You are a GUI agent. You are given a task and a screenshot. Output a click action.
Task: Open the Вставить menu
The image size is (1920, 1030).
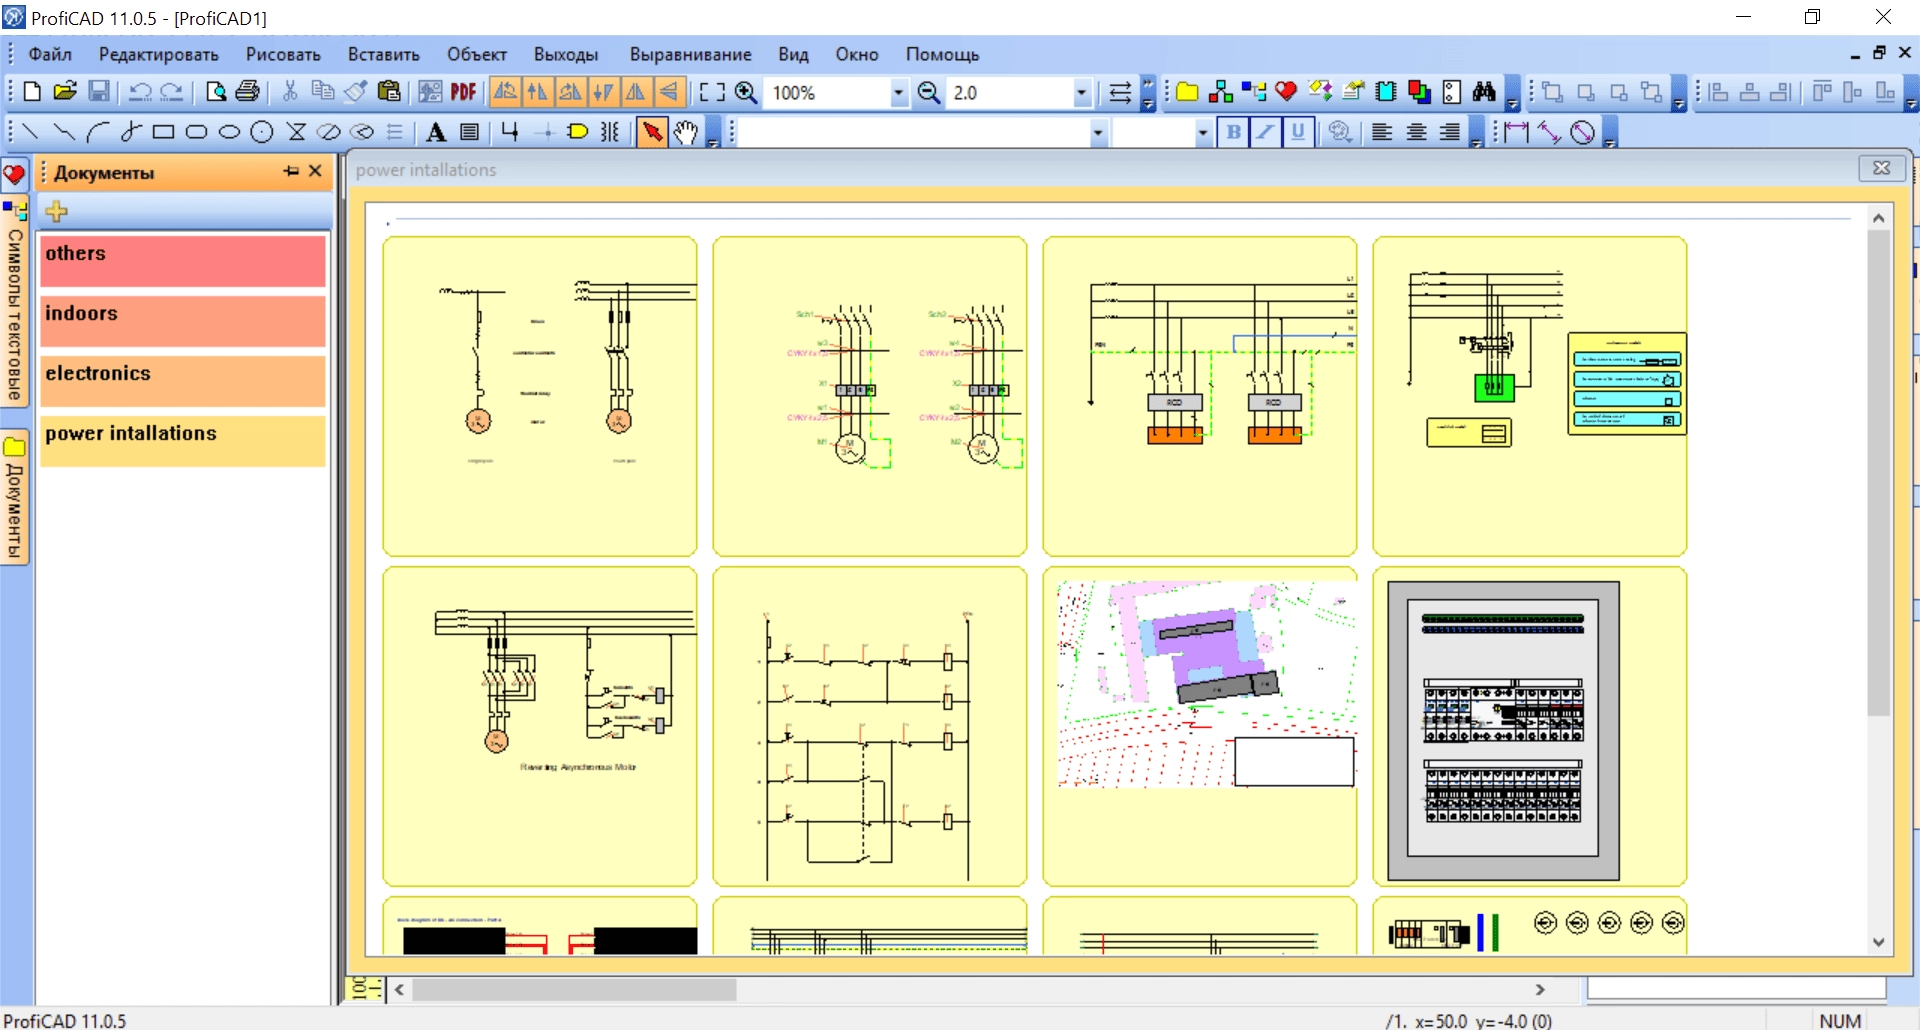(383, 54)
